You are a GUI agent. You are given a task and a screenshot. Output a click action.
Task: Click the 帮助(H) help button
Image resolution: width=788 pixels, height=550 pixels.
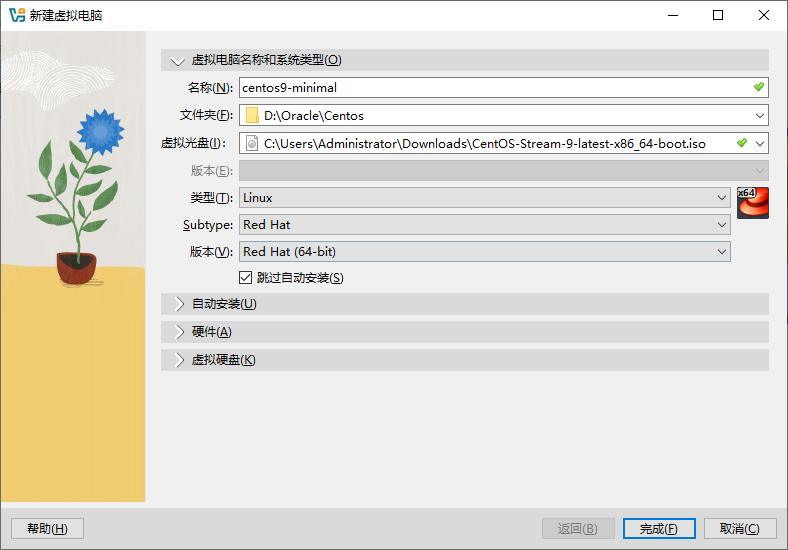47,528
